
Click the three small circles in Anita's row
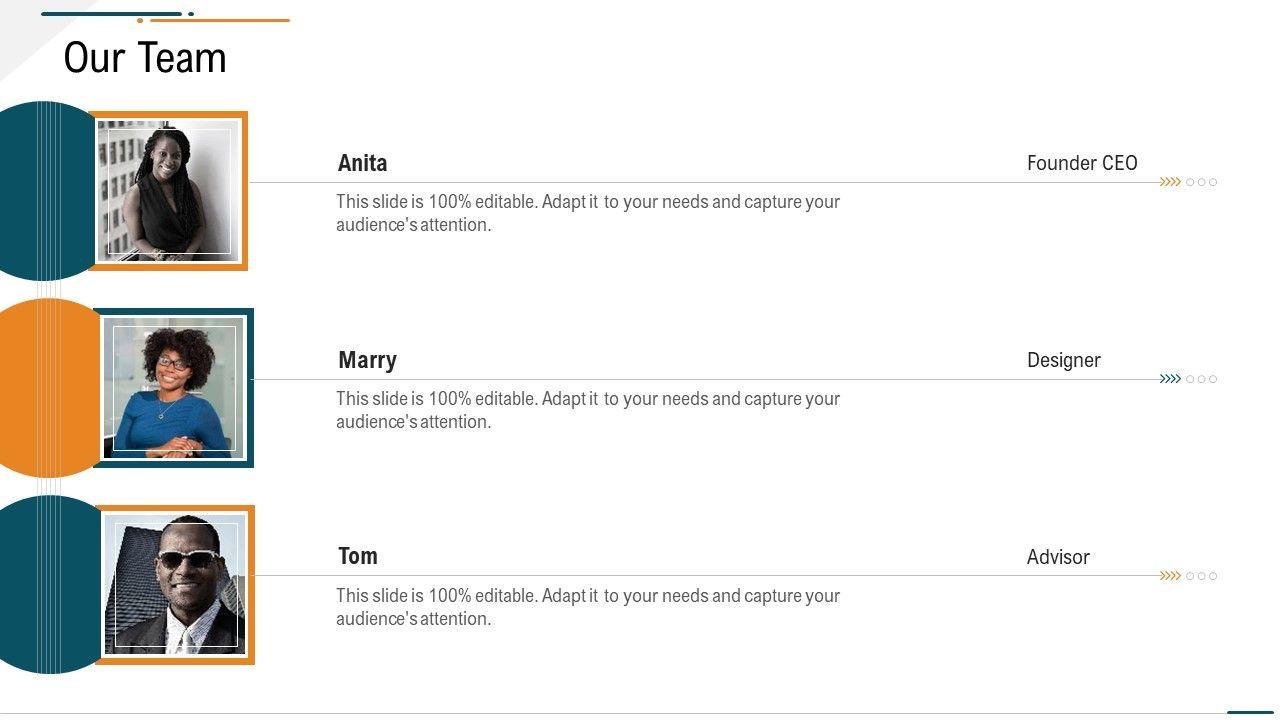point(1201,182)
